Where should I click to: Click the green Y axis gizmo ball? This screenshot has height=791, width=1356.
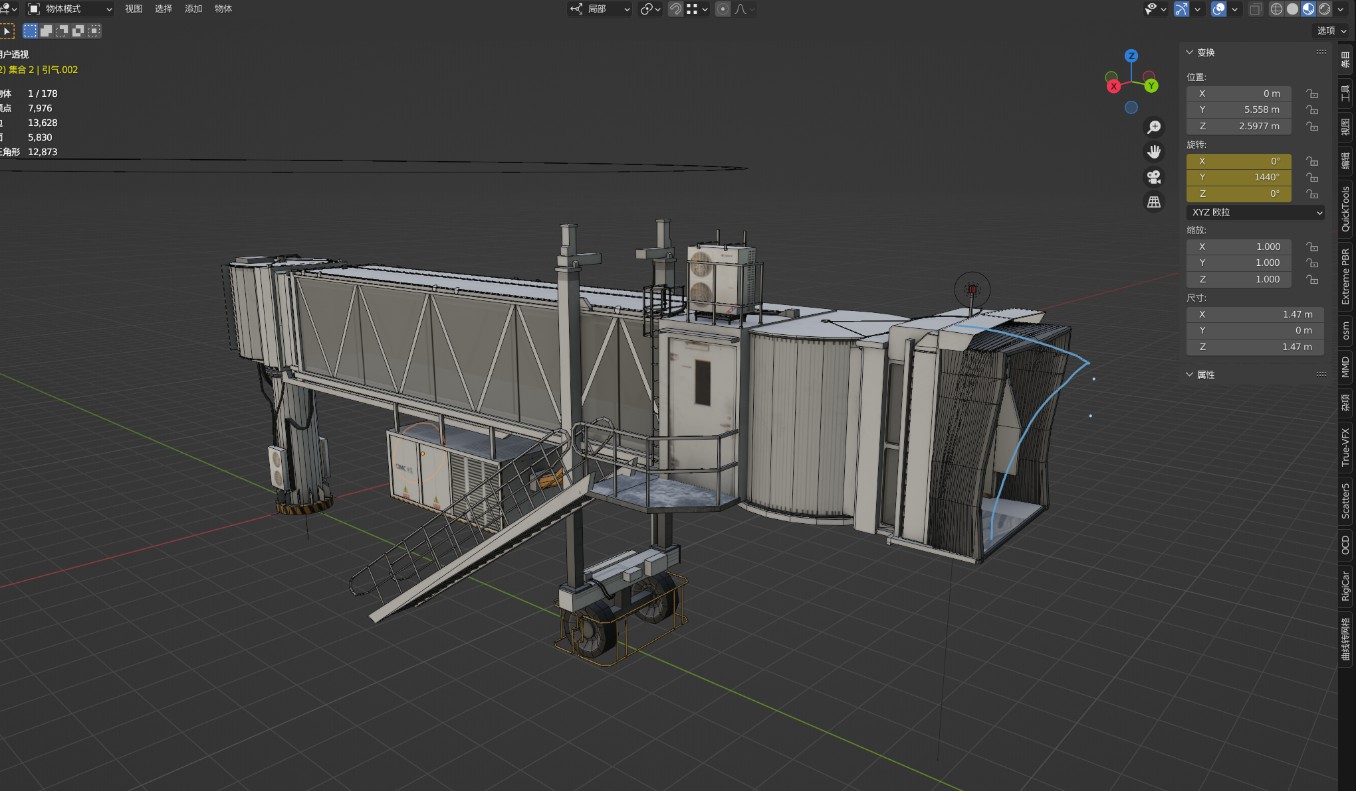pos(1152,86)
